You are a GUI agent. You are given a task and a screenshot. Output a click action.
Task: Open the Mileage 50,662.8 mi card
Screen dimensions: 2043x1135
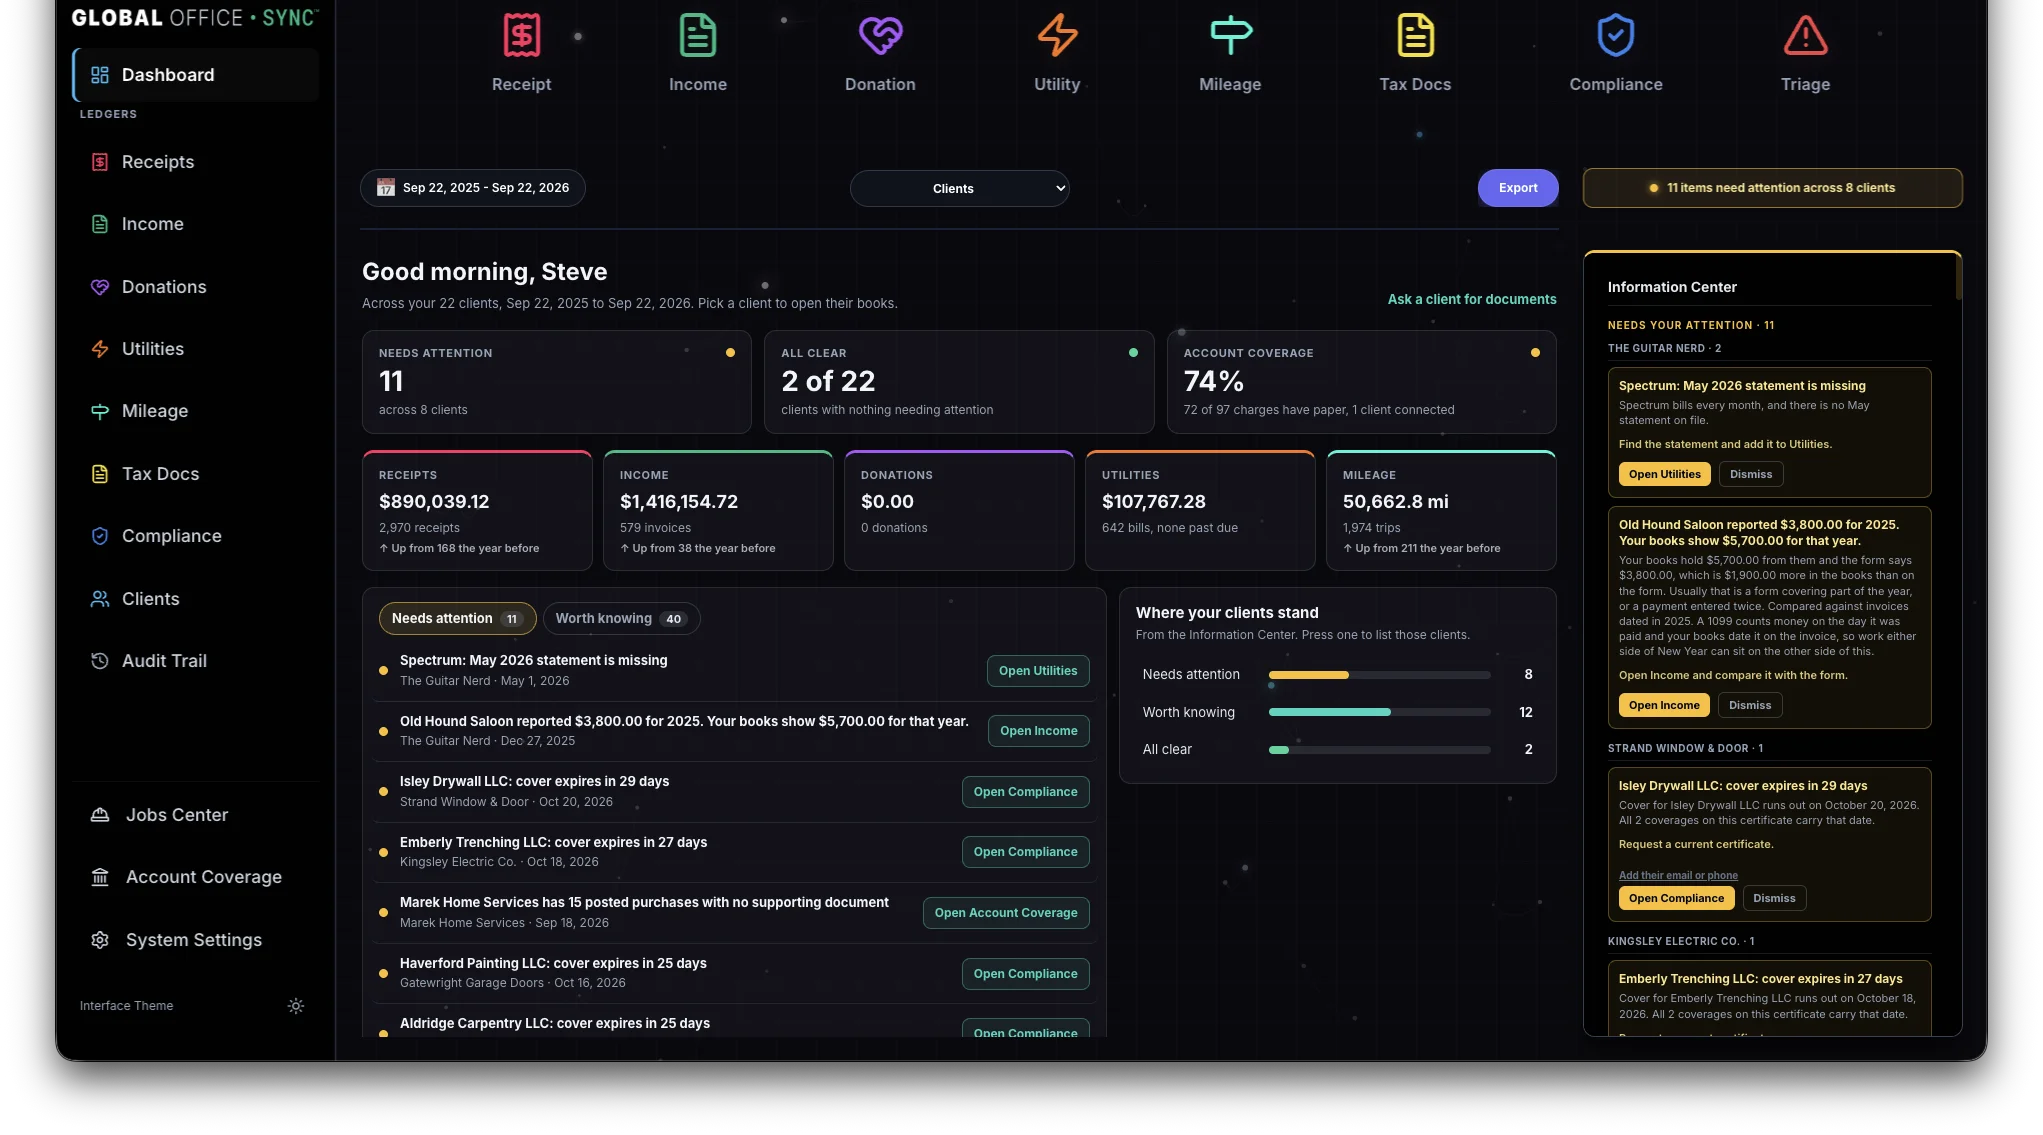pos(1440,511)
